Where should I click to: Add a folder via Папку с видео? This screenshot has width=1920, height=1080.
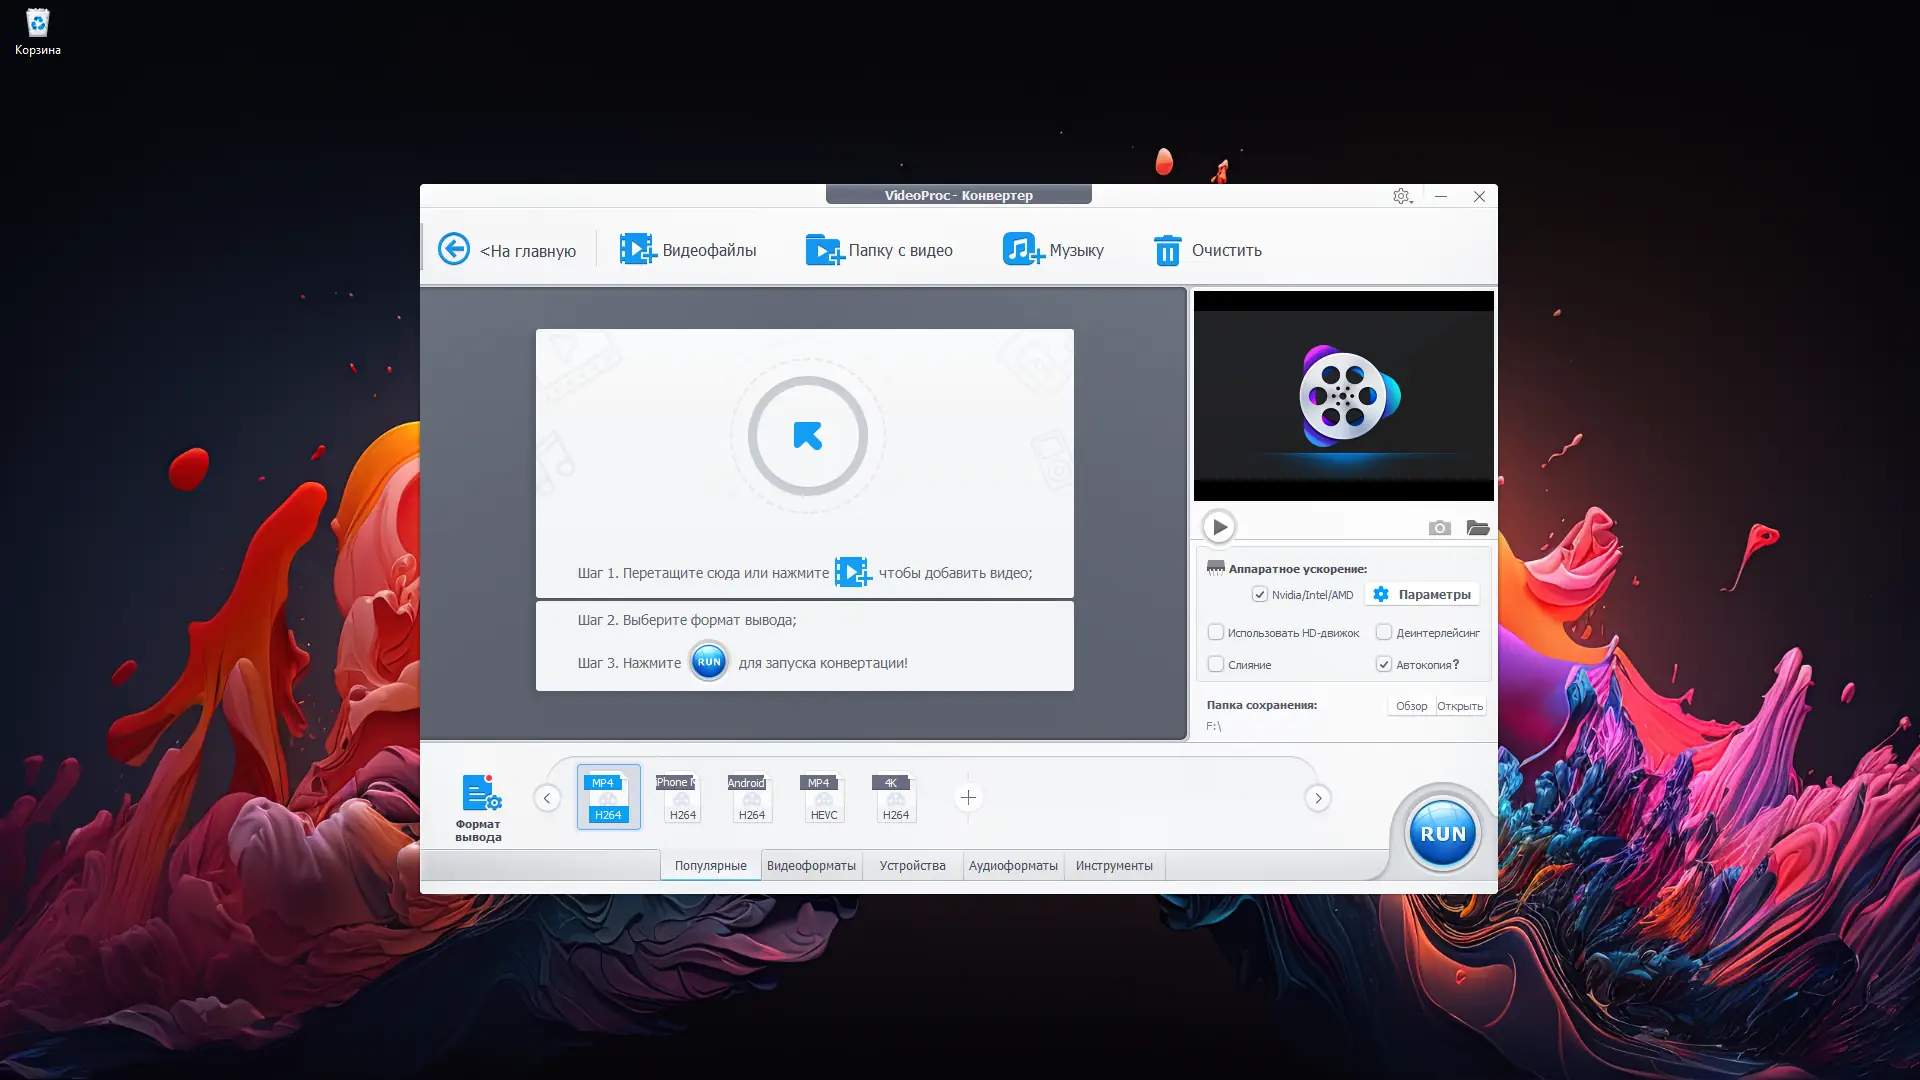[x=824, y=249]
